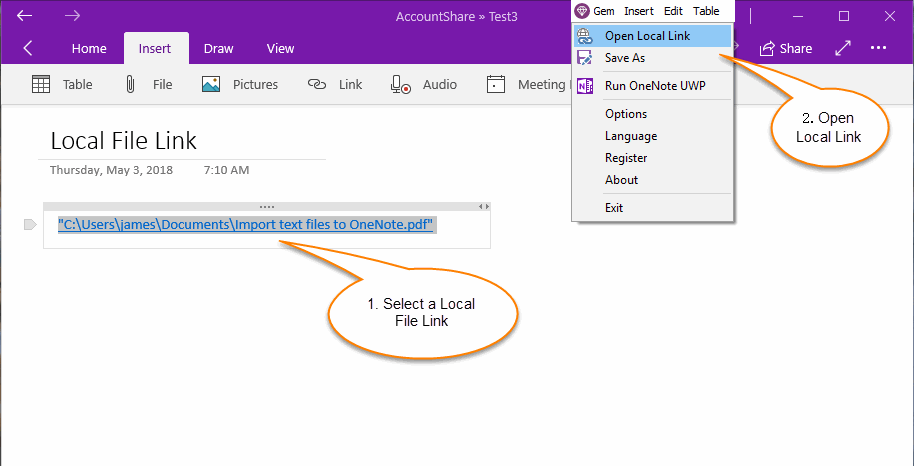Select the Insert ribbon tab
This screenshot has width=914, height=466.
(x=154, y=48)
